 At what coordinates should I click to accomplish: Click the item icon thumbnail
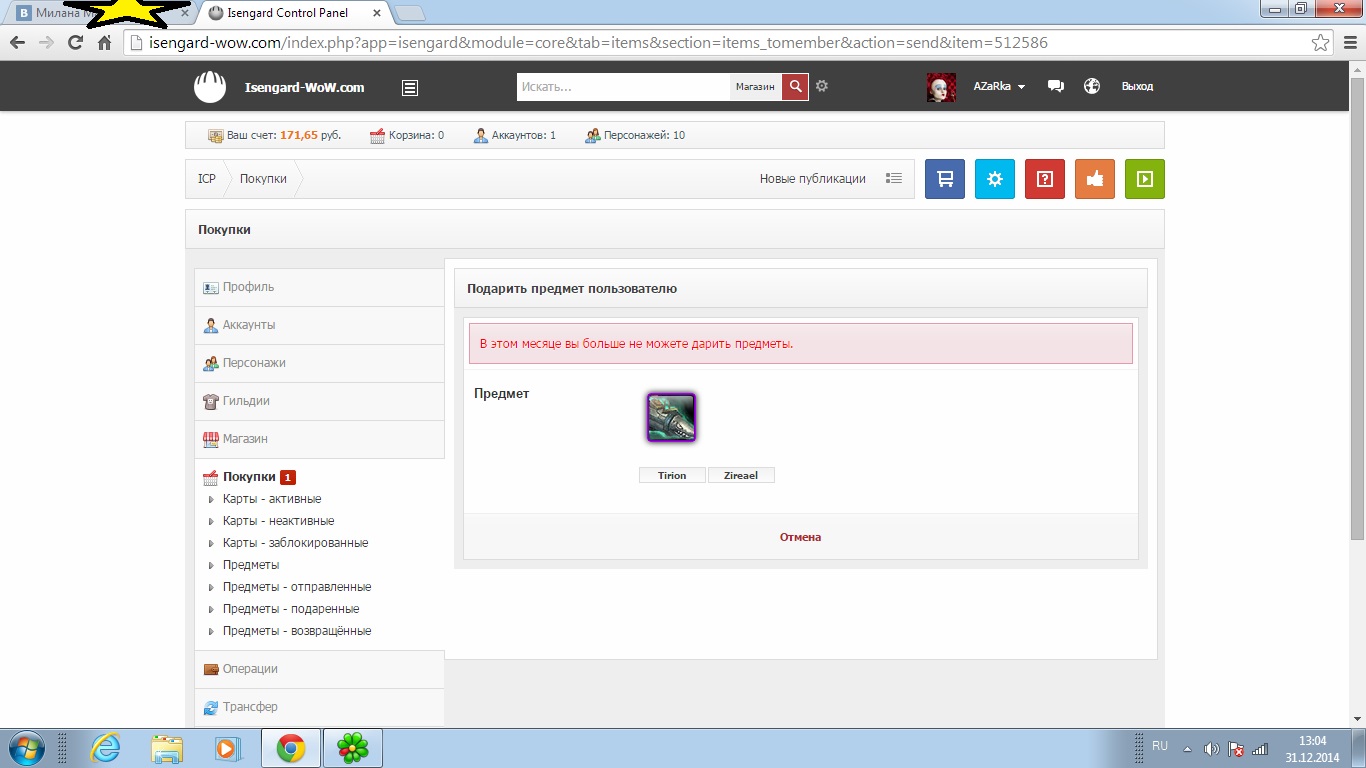click(x=671, y=417)
